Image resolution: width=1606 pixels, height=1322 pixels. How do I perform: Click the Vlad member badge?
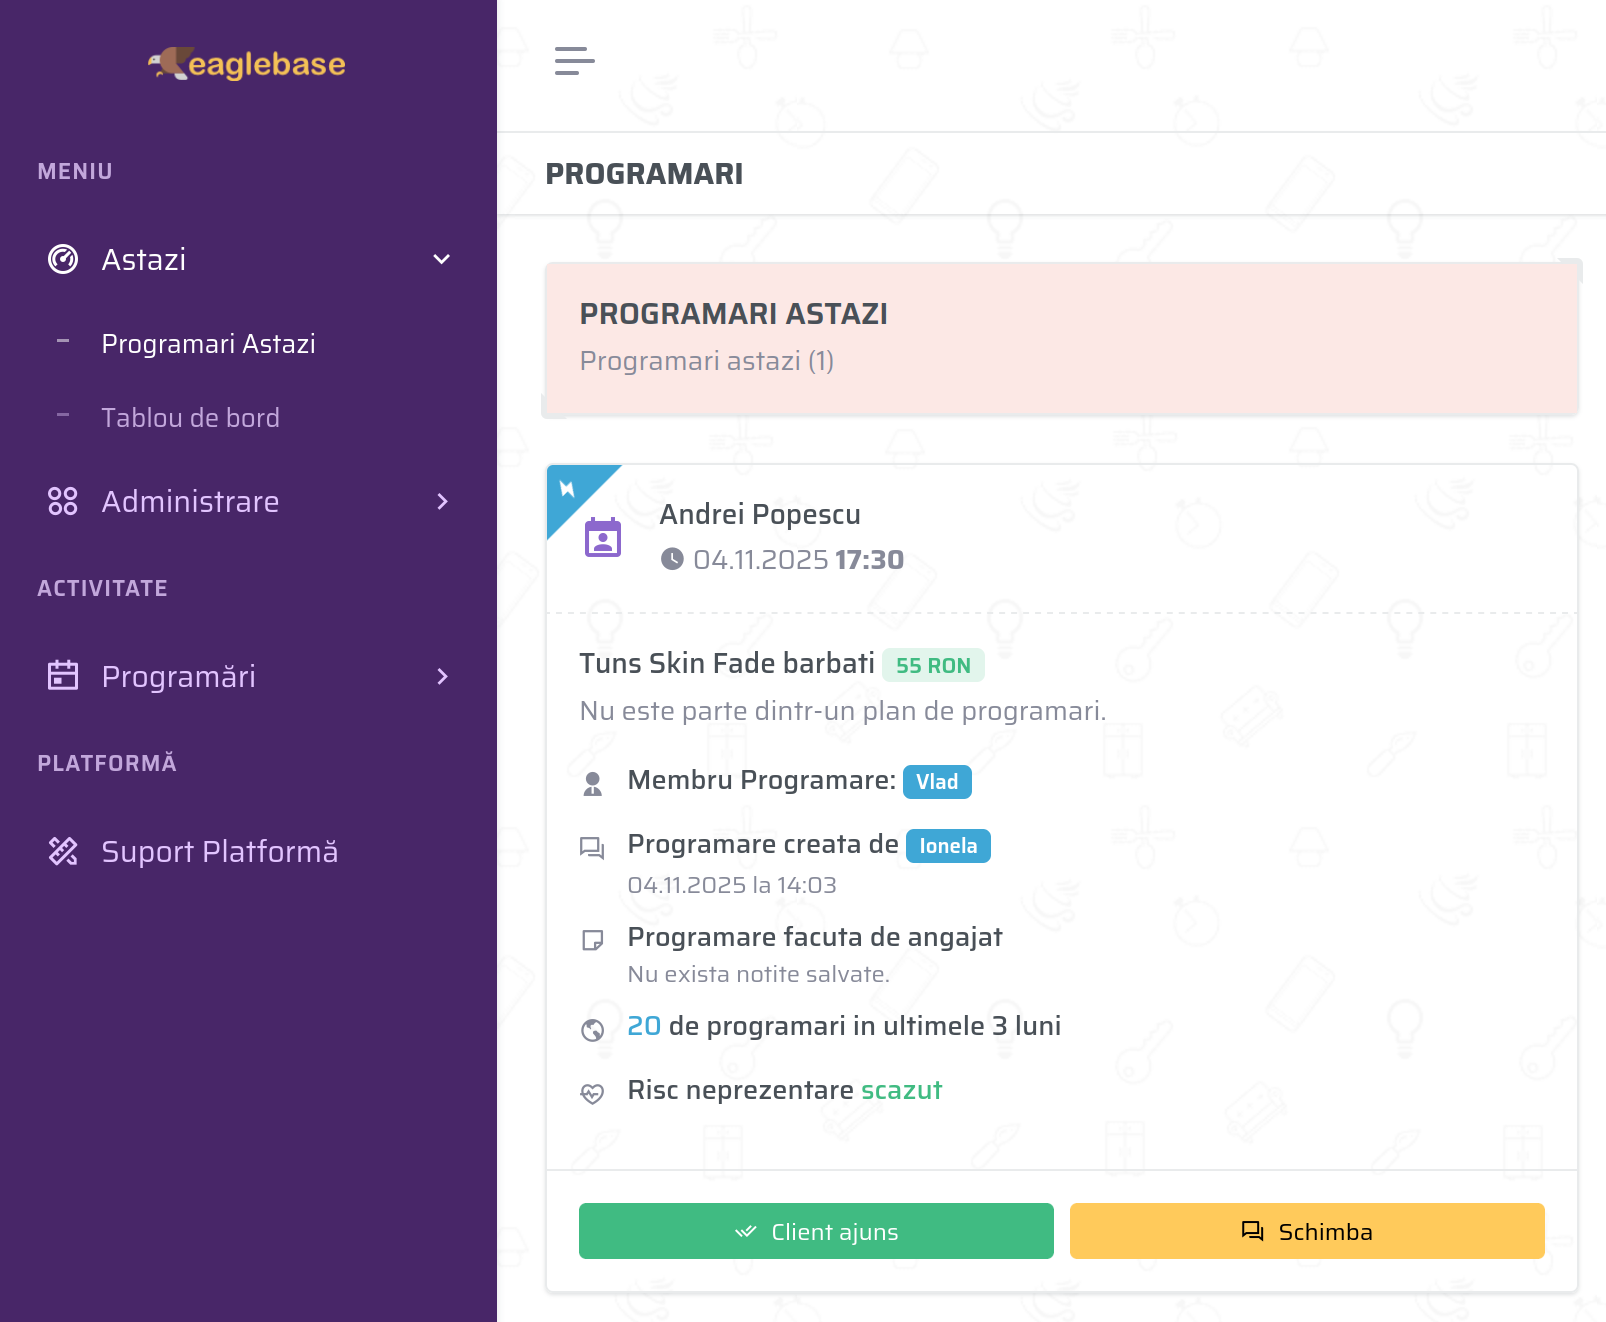click(937, 782)
